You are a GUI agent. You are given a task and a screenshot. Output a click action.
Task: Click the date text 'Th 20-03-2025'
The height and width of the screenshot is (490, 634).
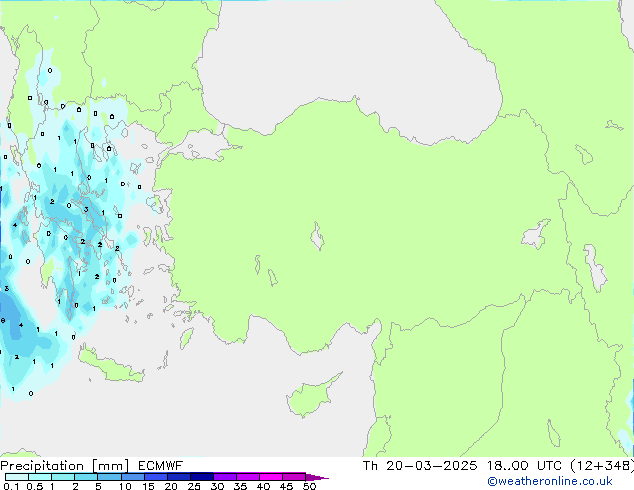(x=420, y=466)
